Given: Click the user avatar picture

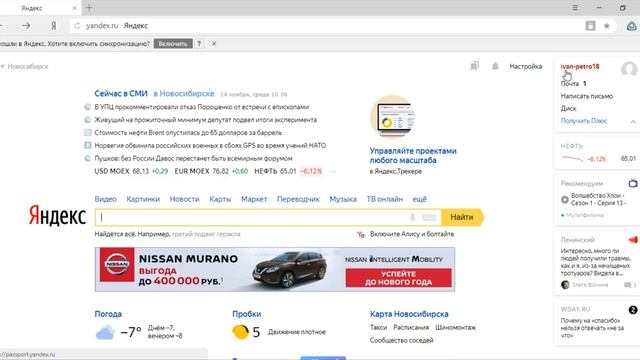Looking at the screenshot, I should click(x=629, y=69).
